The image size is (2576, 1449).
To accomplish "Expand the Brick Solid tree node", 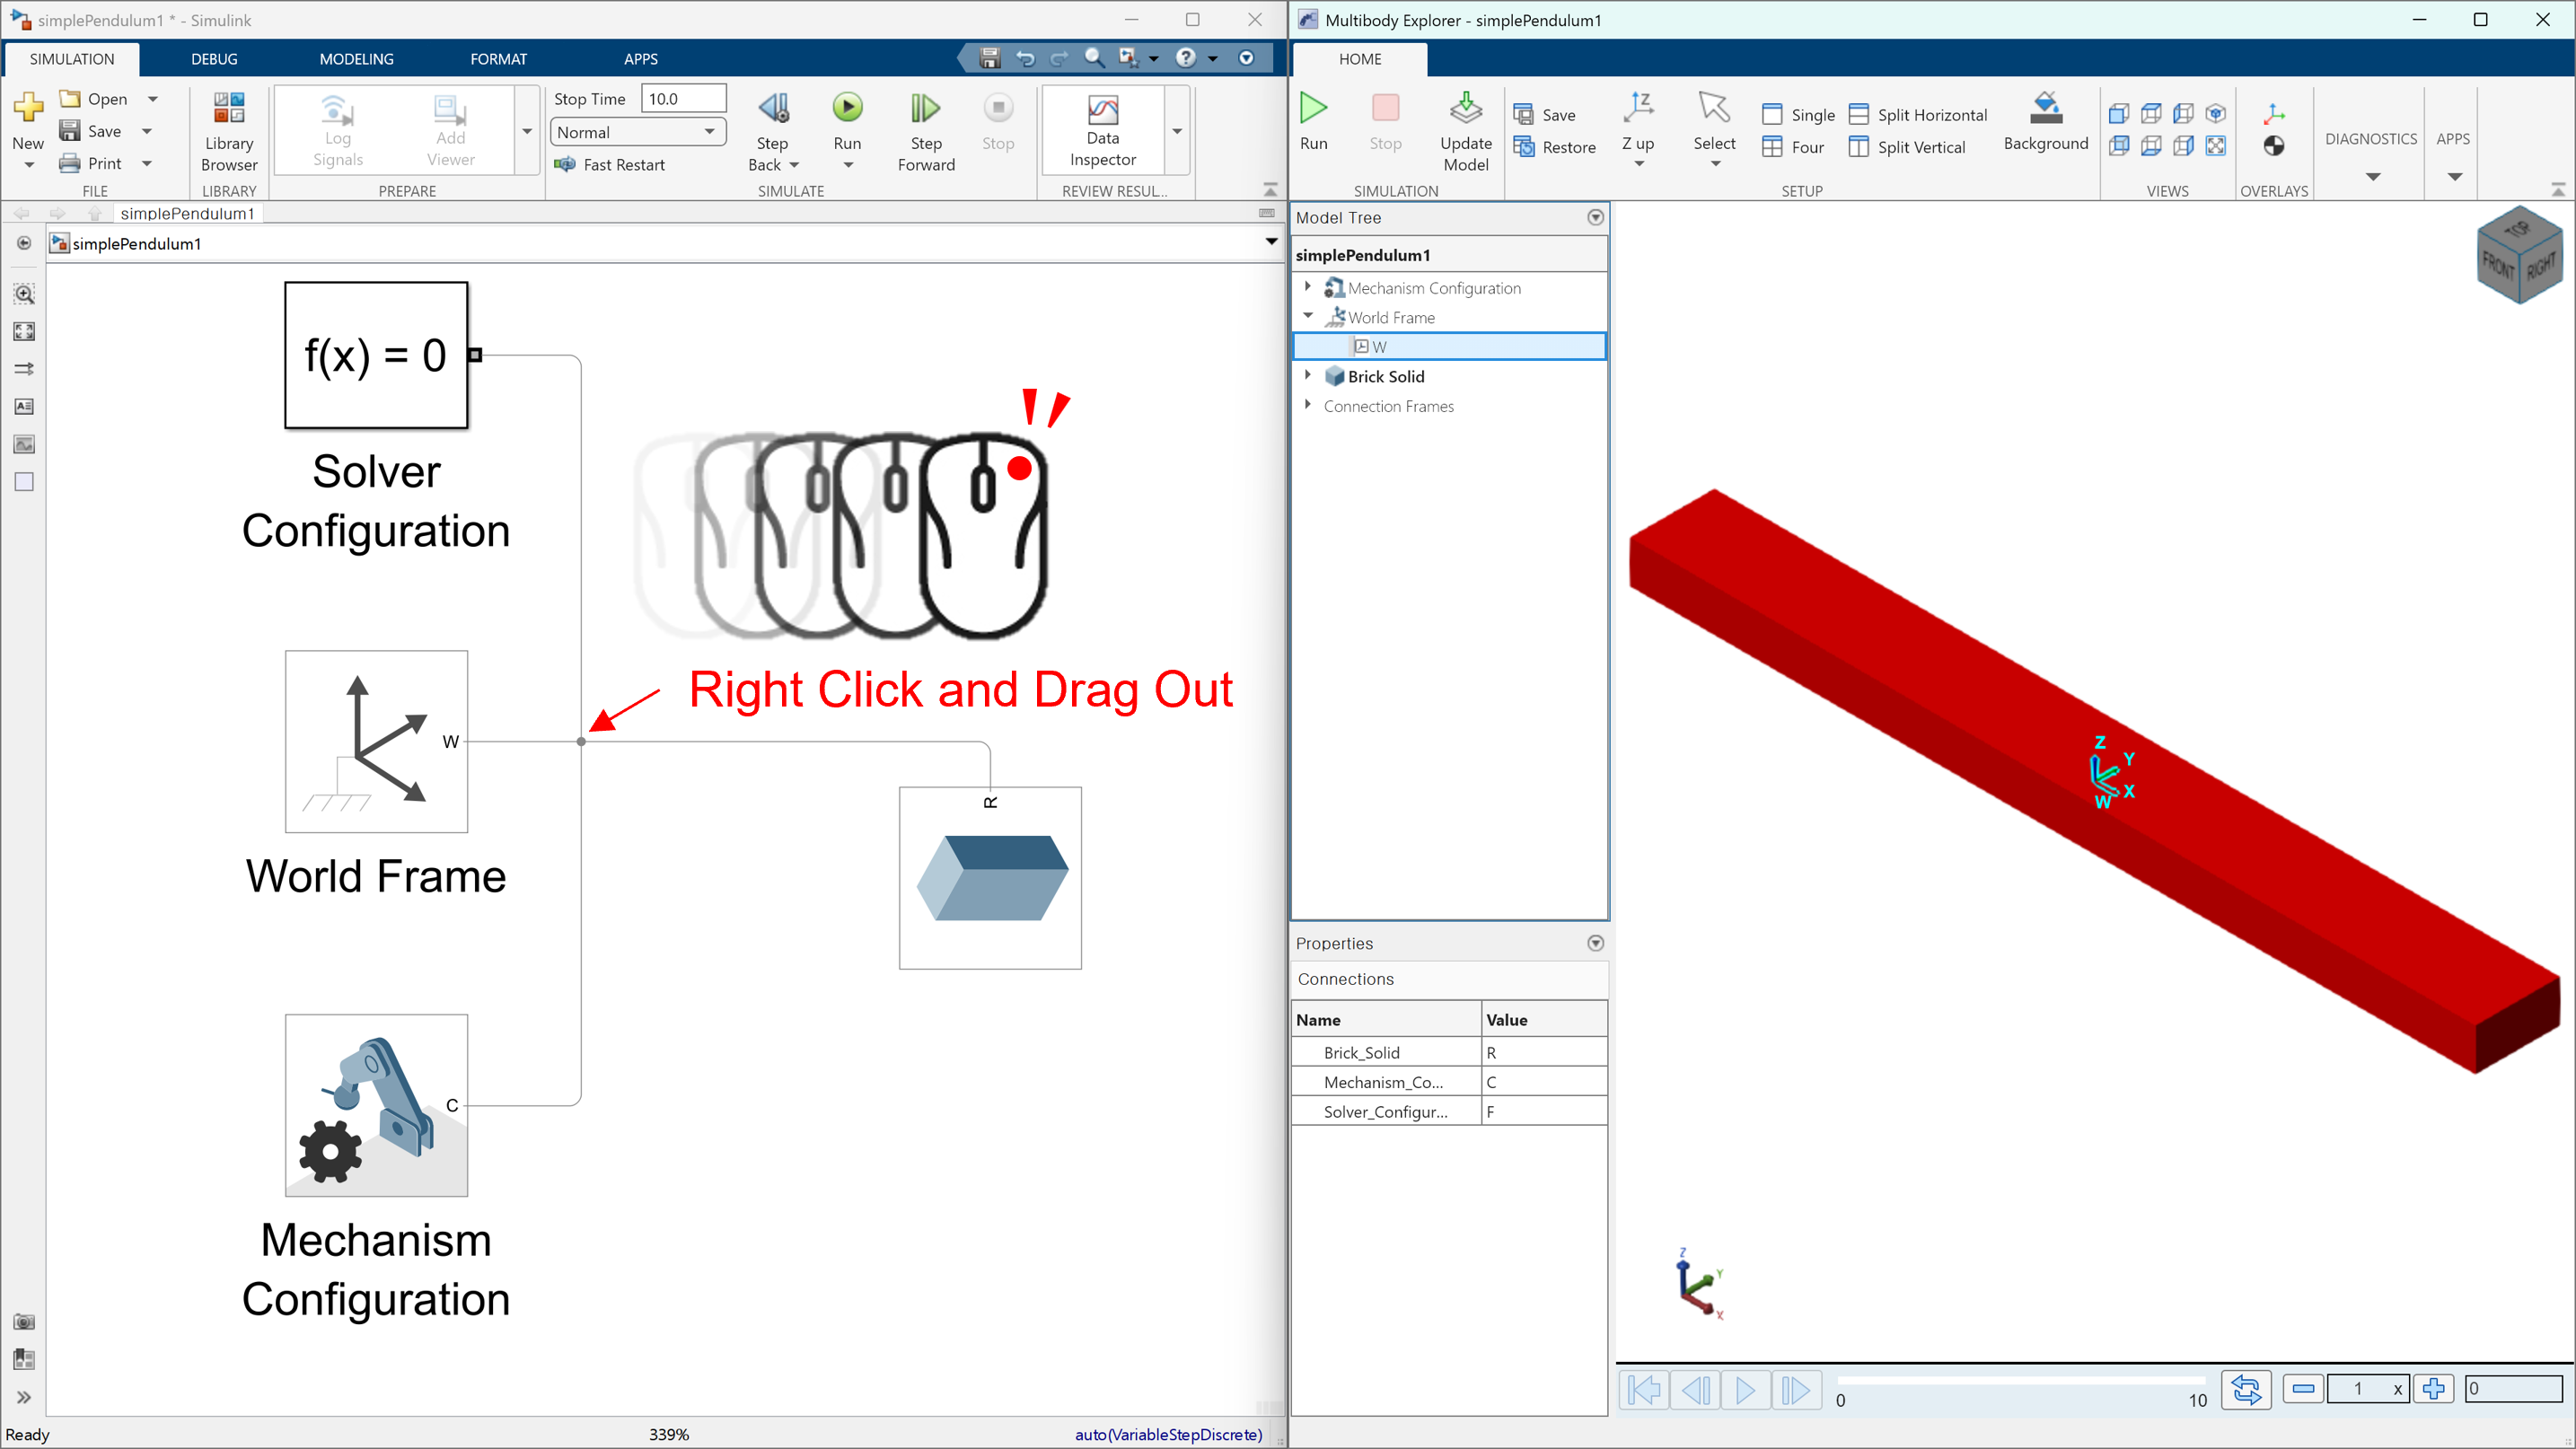I will (x=1307, y=376).
